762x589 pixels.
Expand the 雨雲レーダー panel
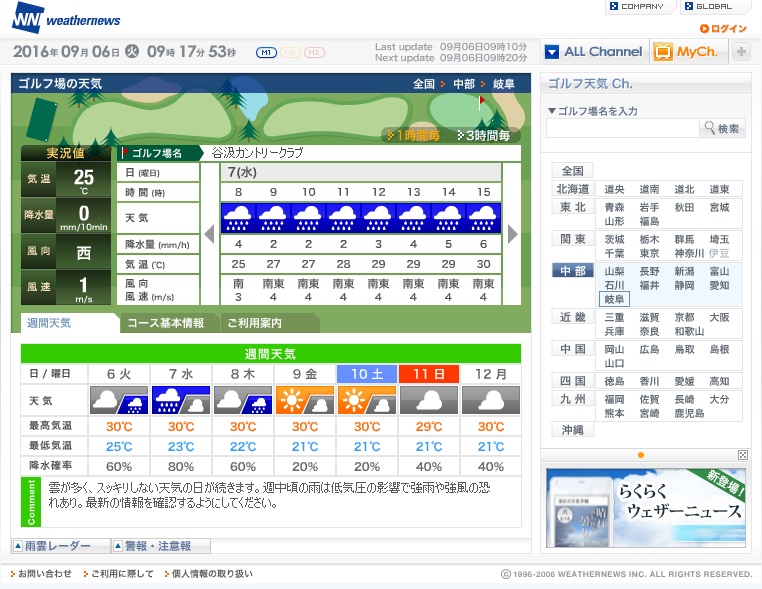(x=60, y=546)
